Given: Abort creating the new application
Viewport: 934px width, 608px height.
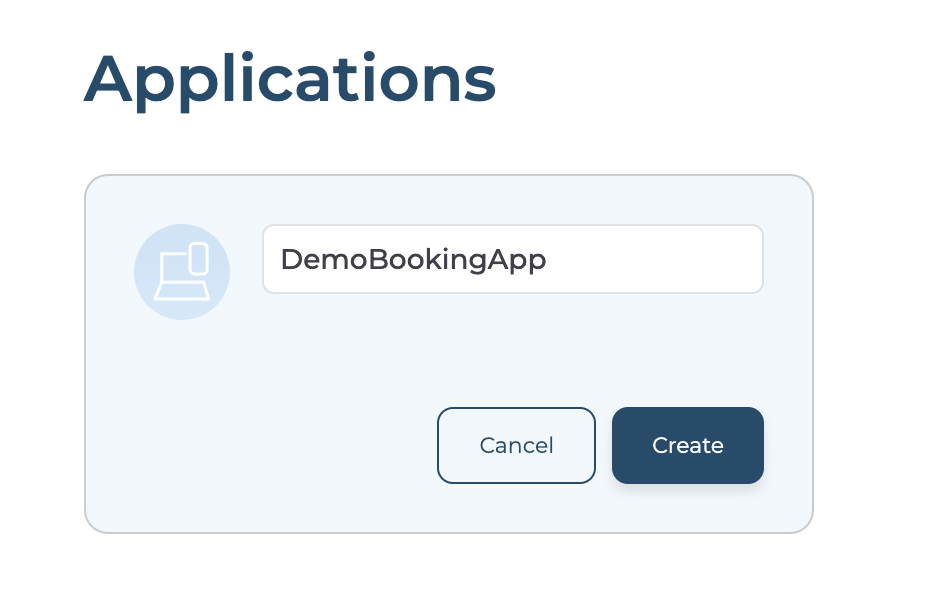Looking at the screenshot, I should [516, 445].
